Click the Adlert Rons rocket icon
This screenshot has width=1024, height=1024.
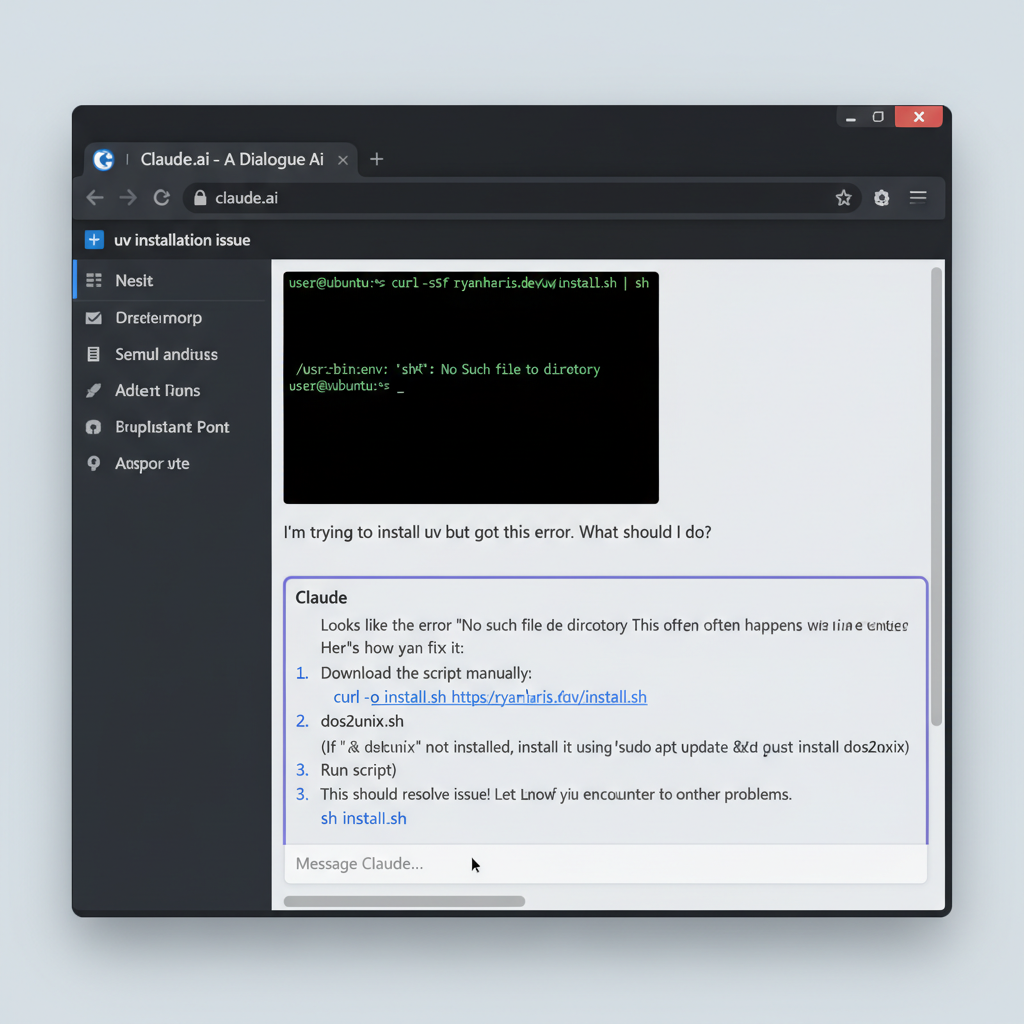pos(93,391)
